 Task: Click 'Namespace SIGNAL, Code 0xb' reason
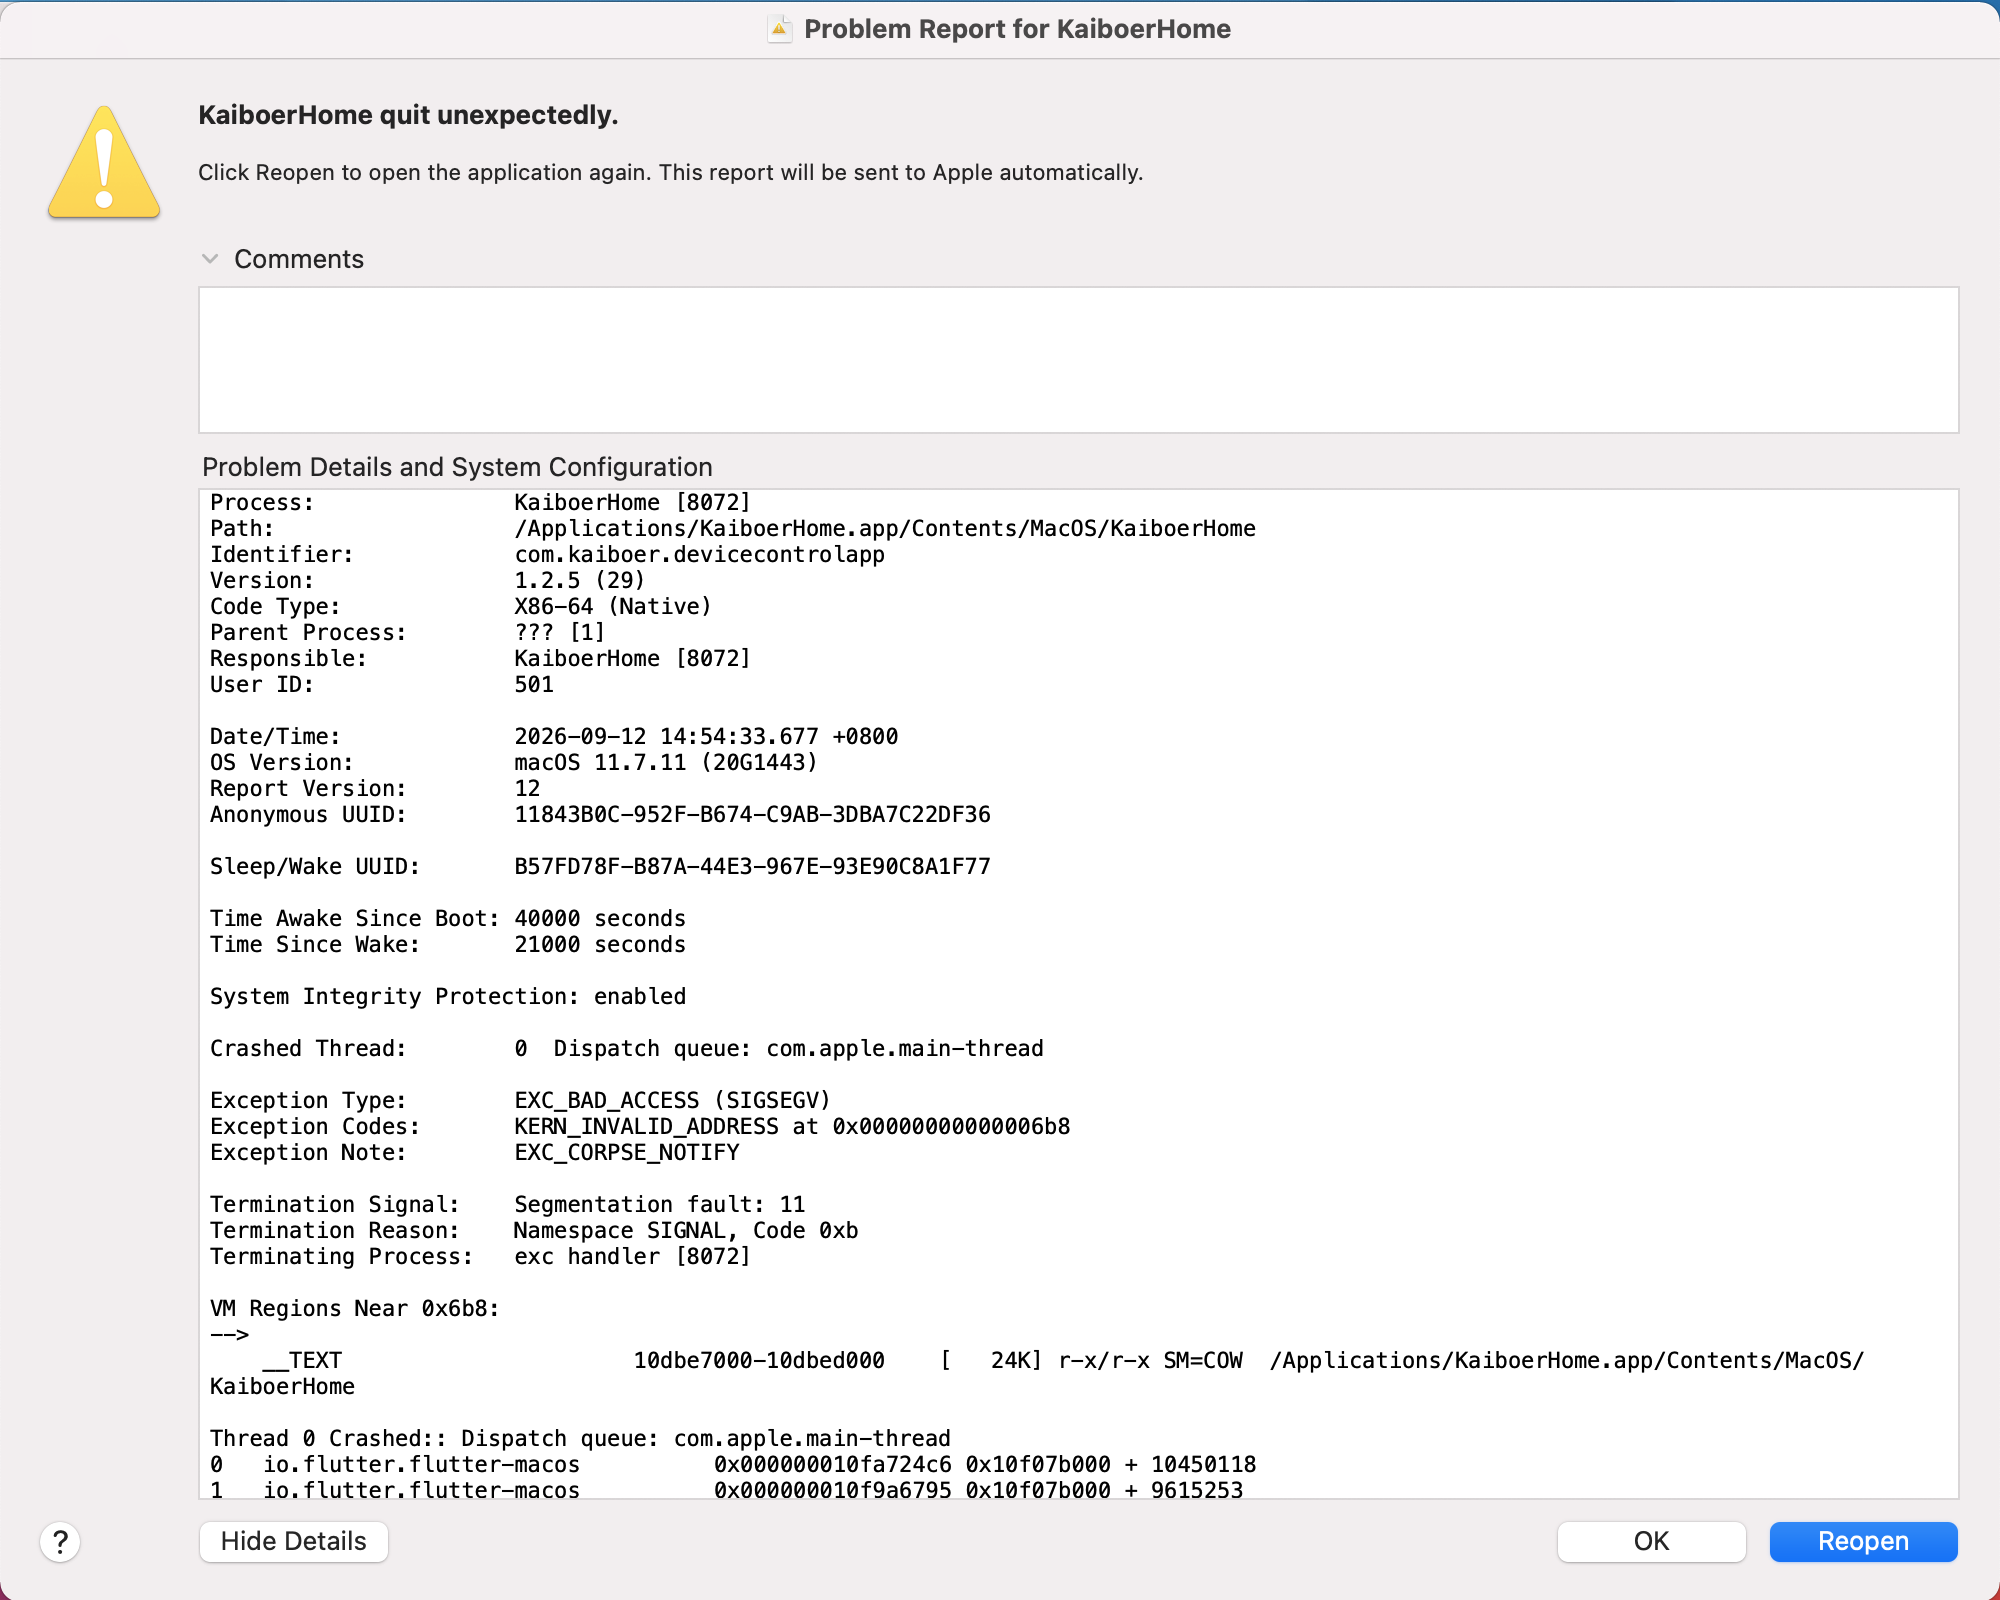(x=686, y=1230)
